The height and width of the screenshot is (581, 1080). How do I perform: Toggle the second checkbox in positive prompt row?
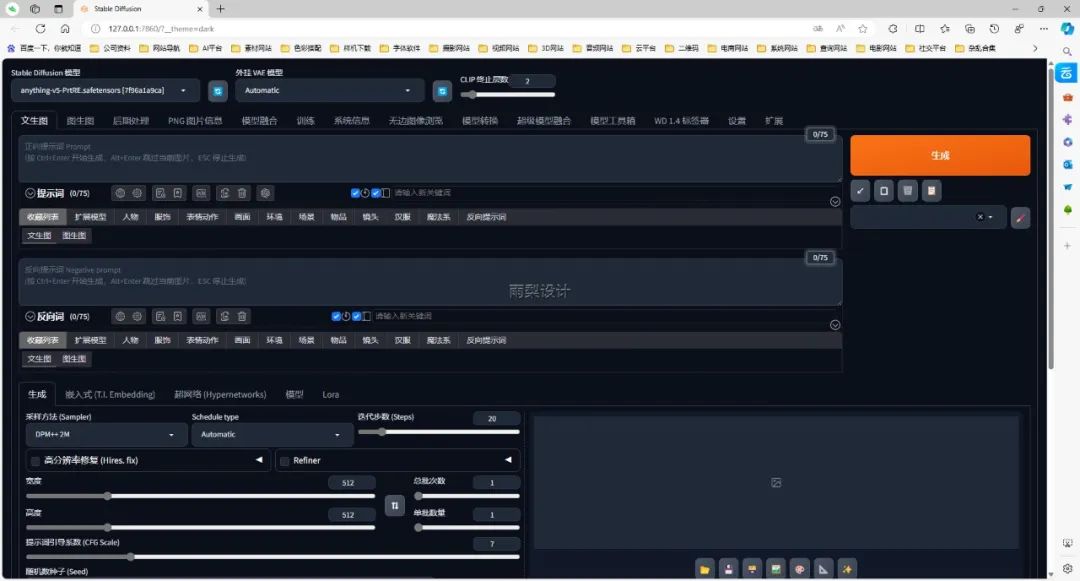tap(376, 193)
